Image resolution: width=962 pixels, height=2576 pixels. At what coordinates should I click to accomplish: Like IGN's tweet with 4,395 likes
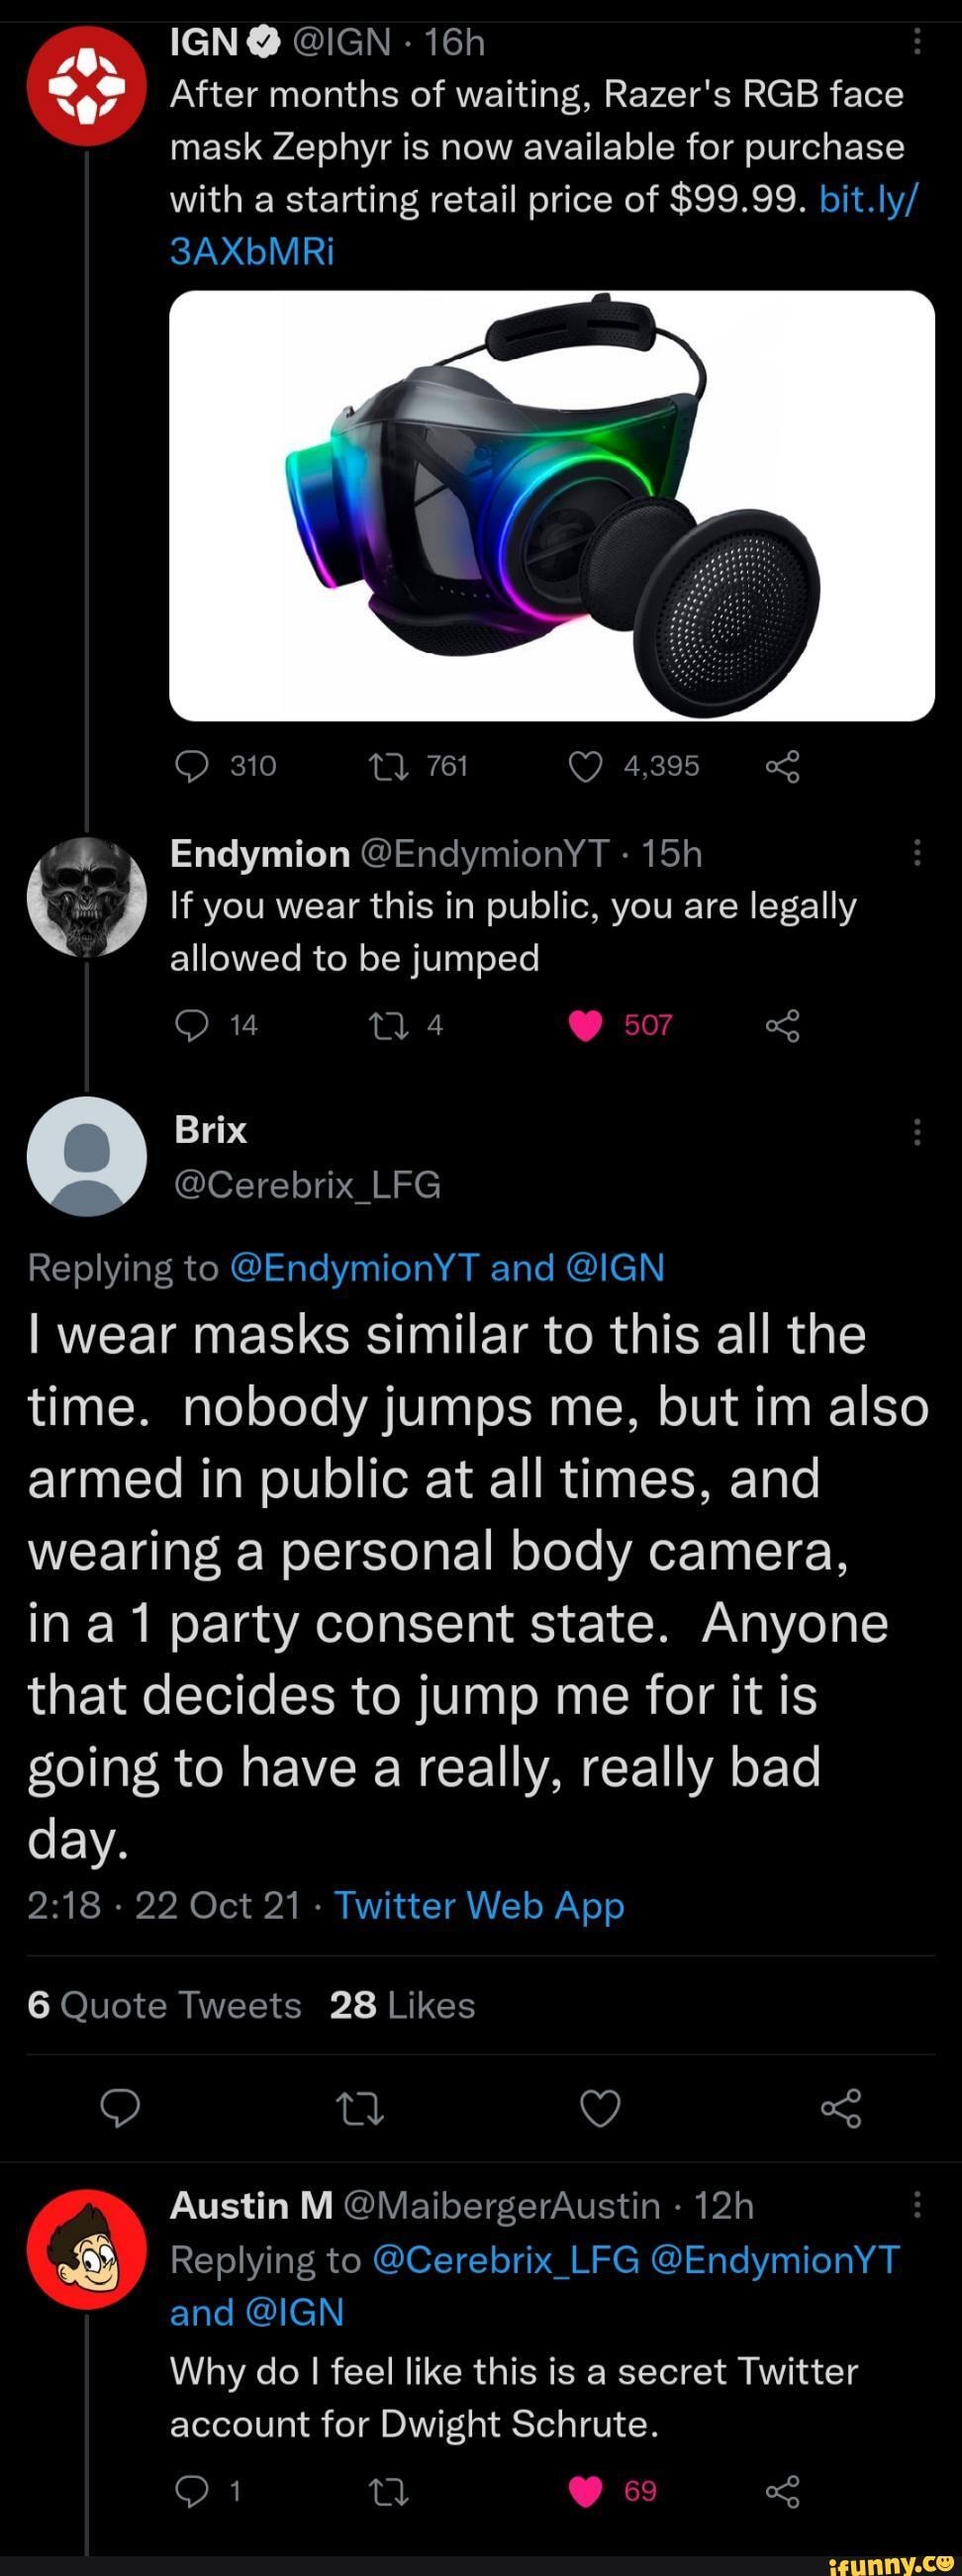point(586,767)
